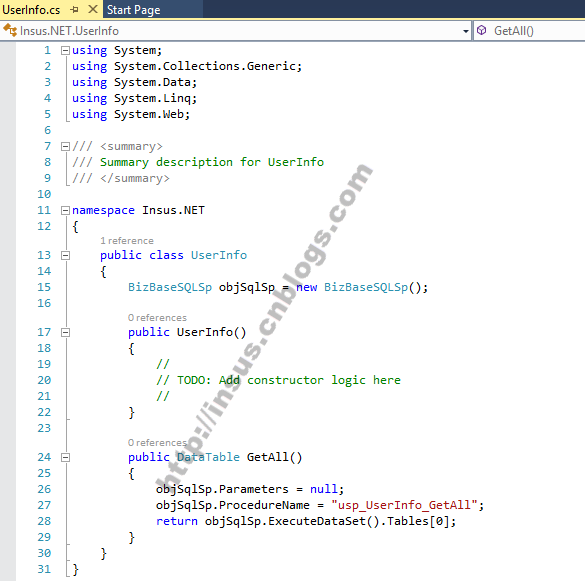Collapse the summary comment block
Viewport: 585px width, 581px height.
65,146
